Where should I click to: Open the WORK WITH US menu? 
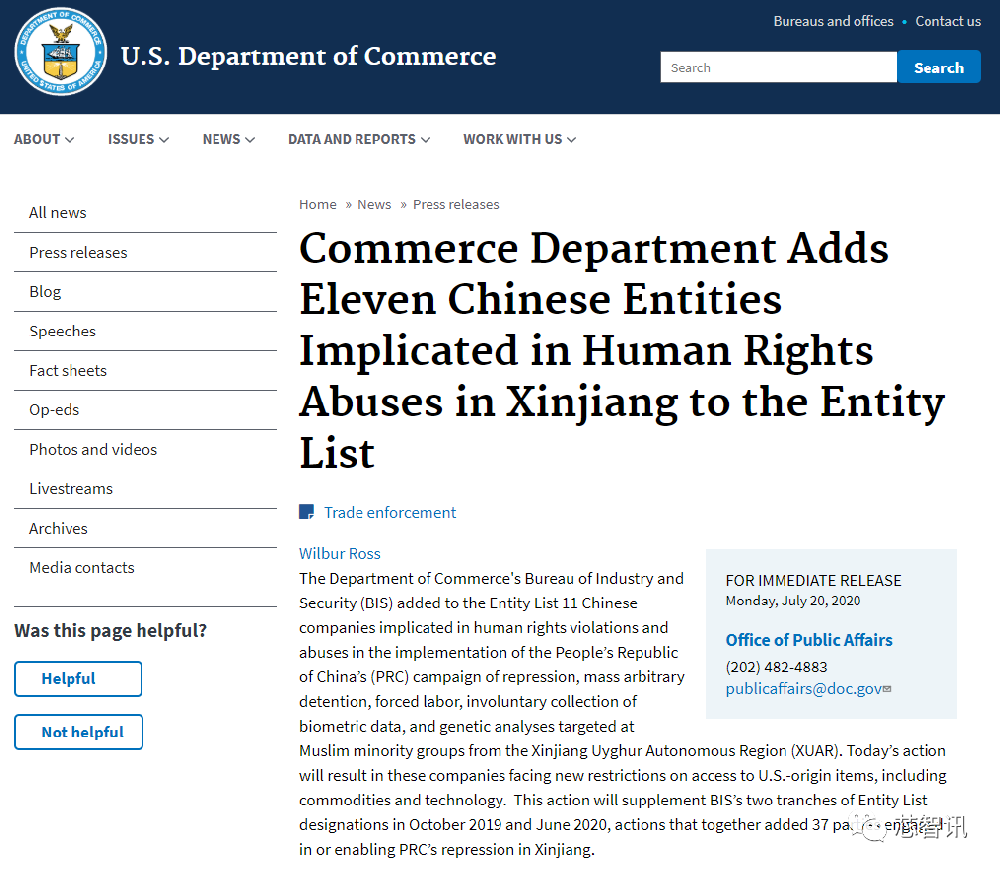(x=519, y=139)
